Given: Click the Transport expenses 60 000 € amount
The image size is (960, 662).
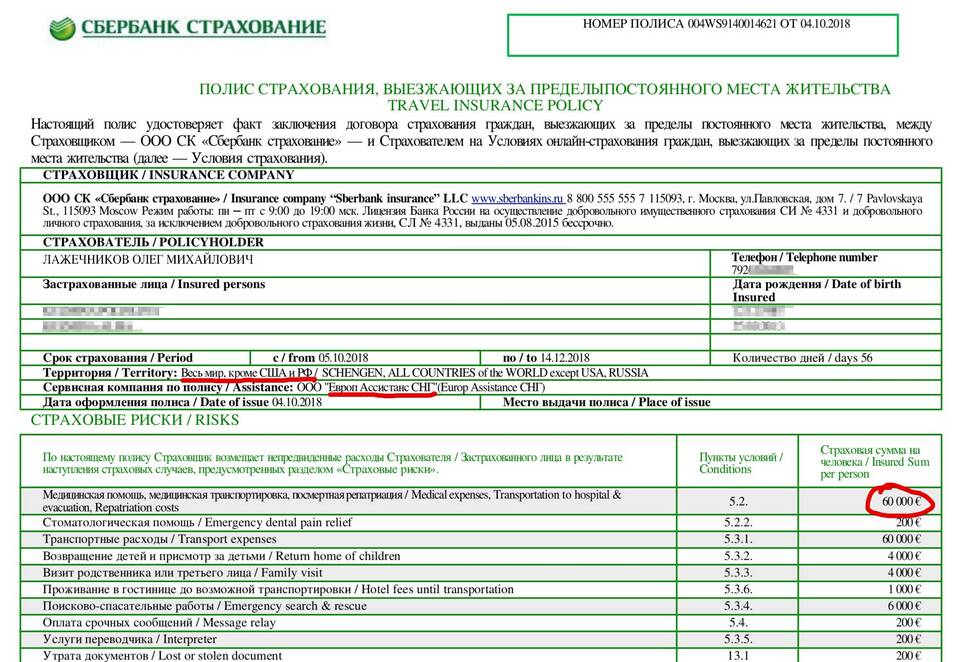Looking at the screenshot, I should point(900,539).
